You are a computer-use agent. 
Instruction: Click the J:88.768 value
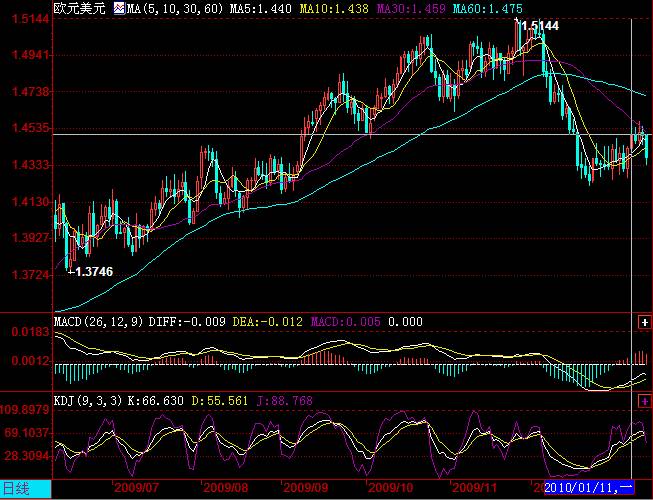pyautogui.click(x=284, y=401)
